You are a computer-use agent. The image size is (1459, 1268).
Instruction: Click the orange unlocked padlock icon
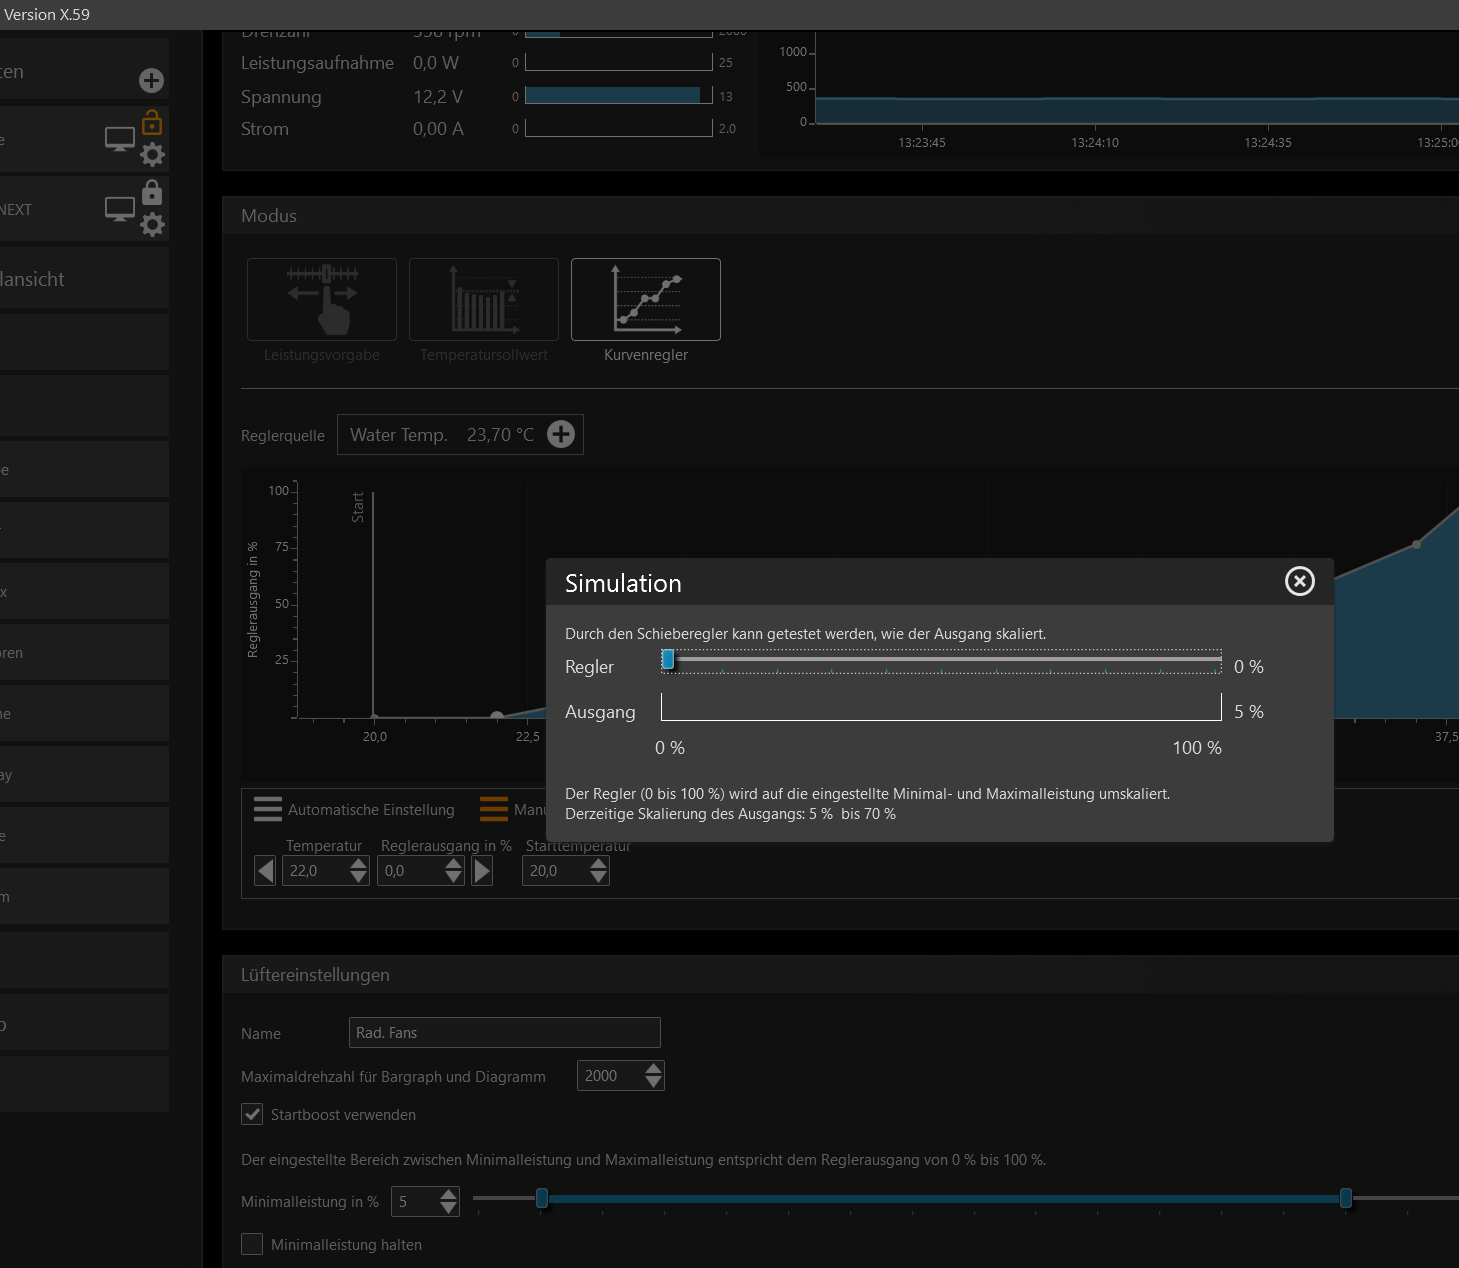tap(152, 122)
